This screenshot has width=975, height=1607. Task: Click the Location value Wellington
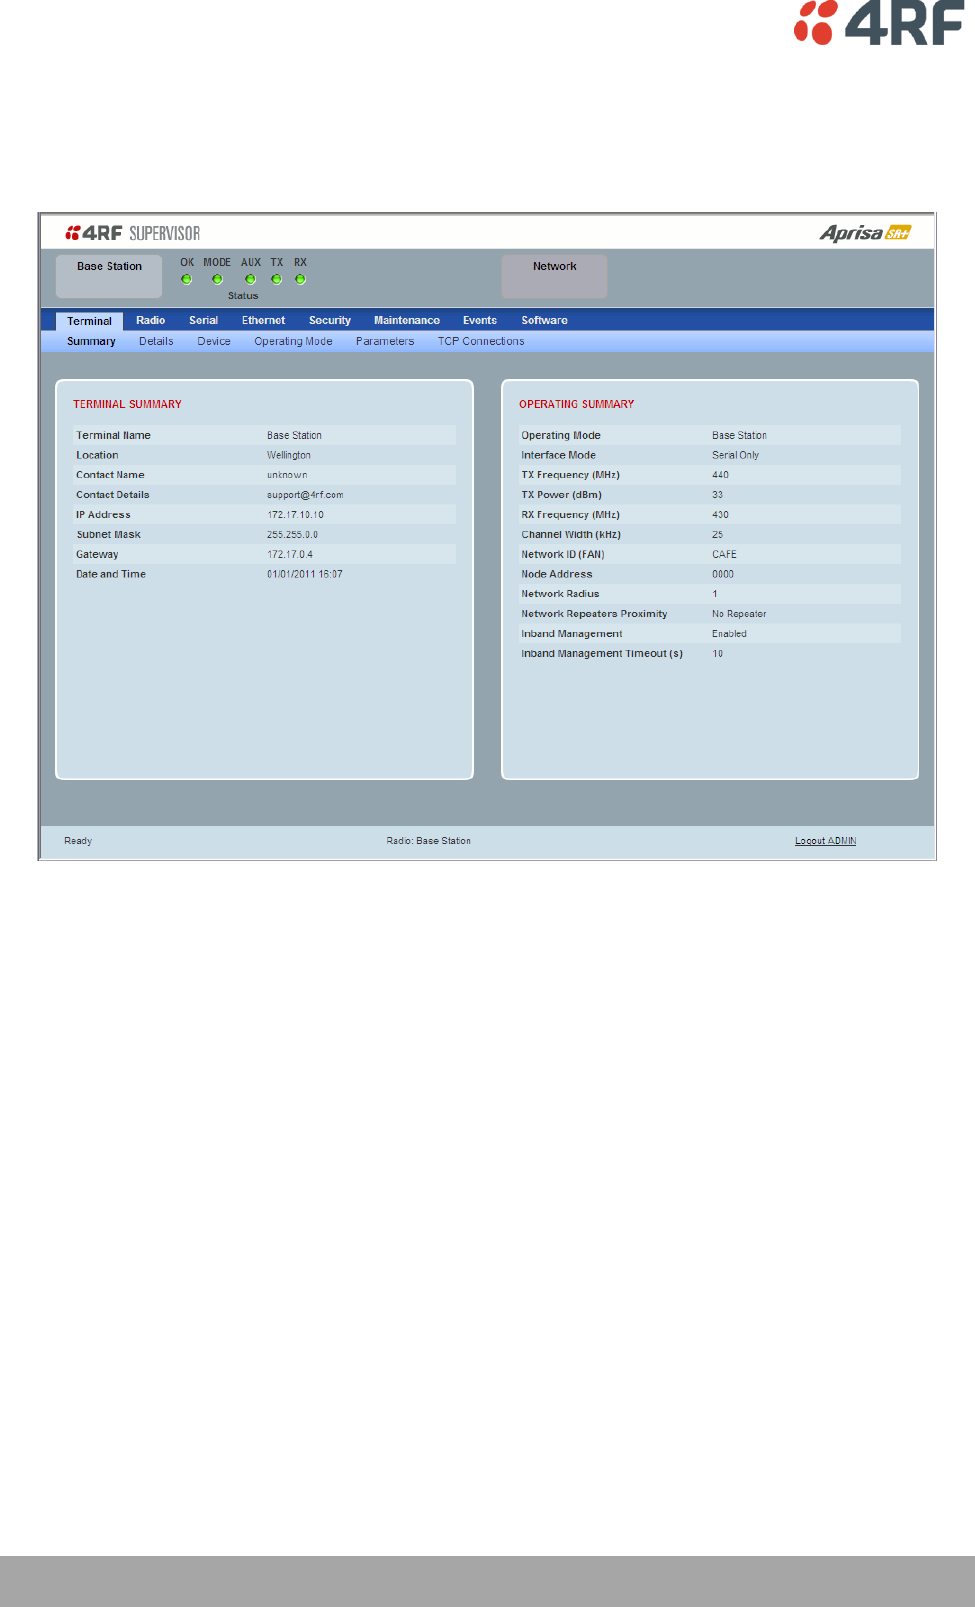pos(288,455)
